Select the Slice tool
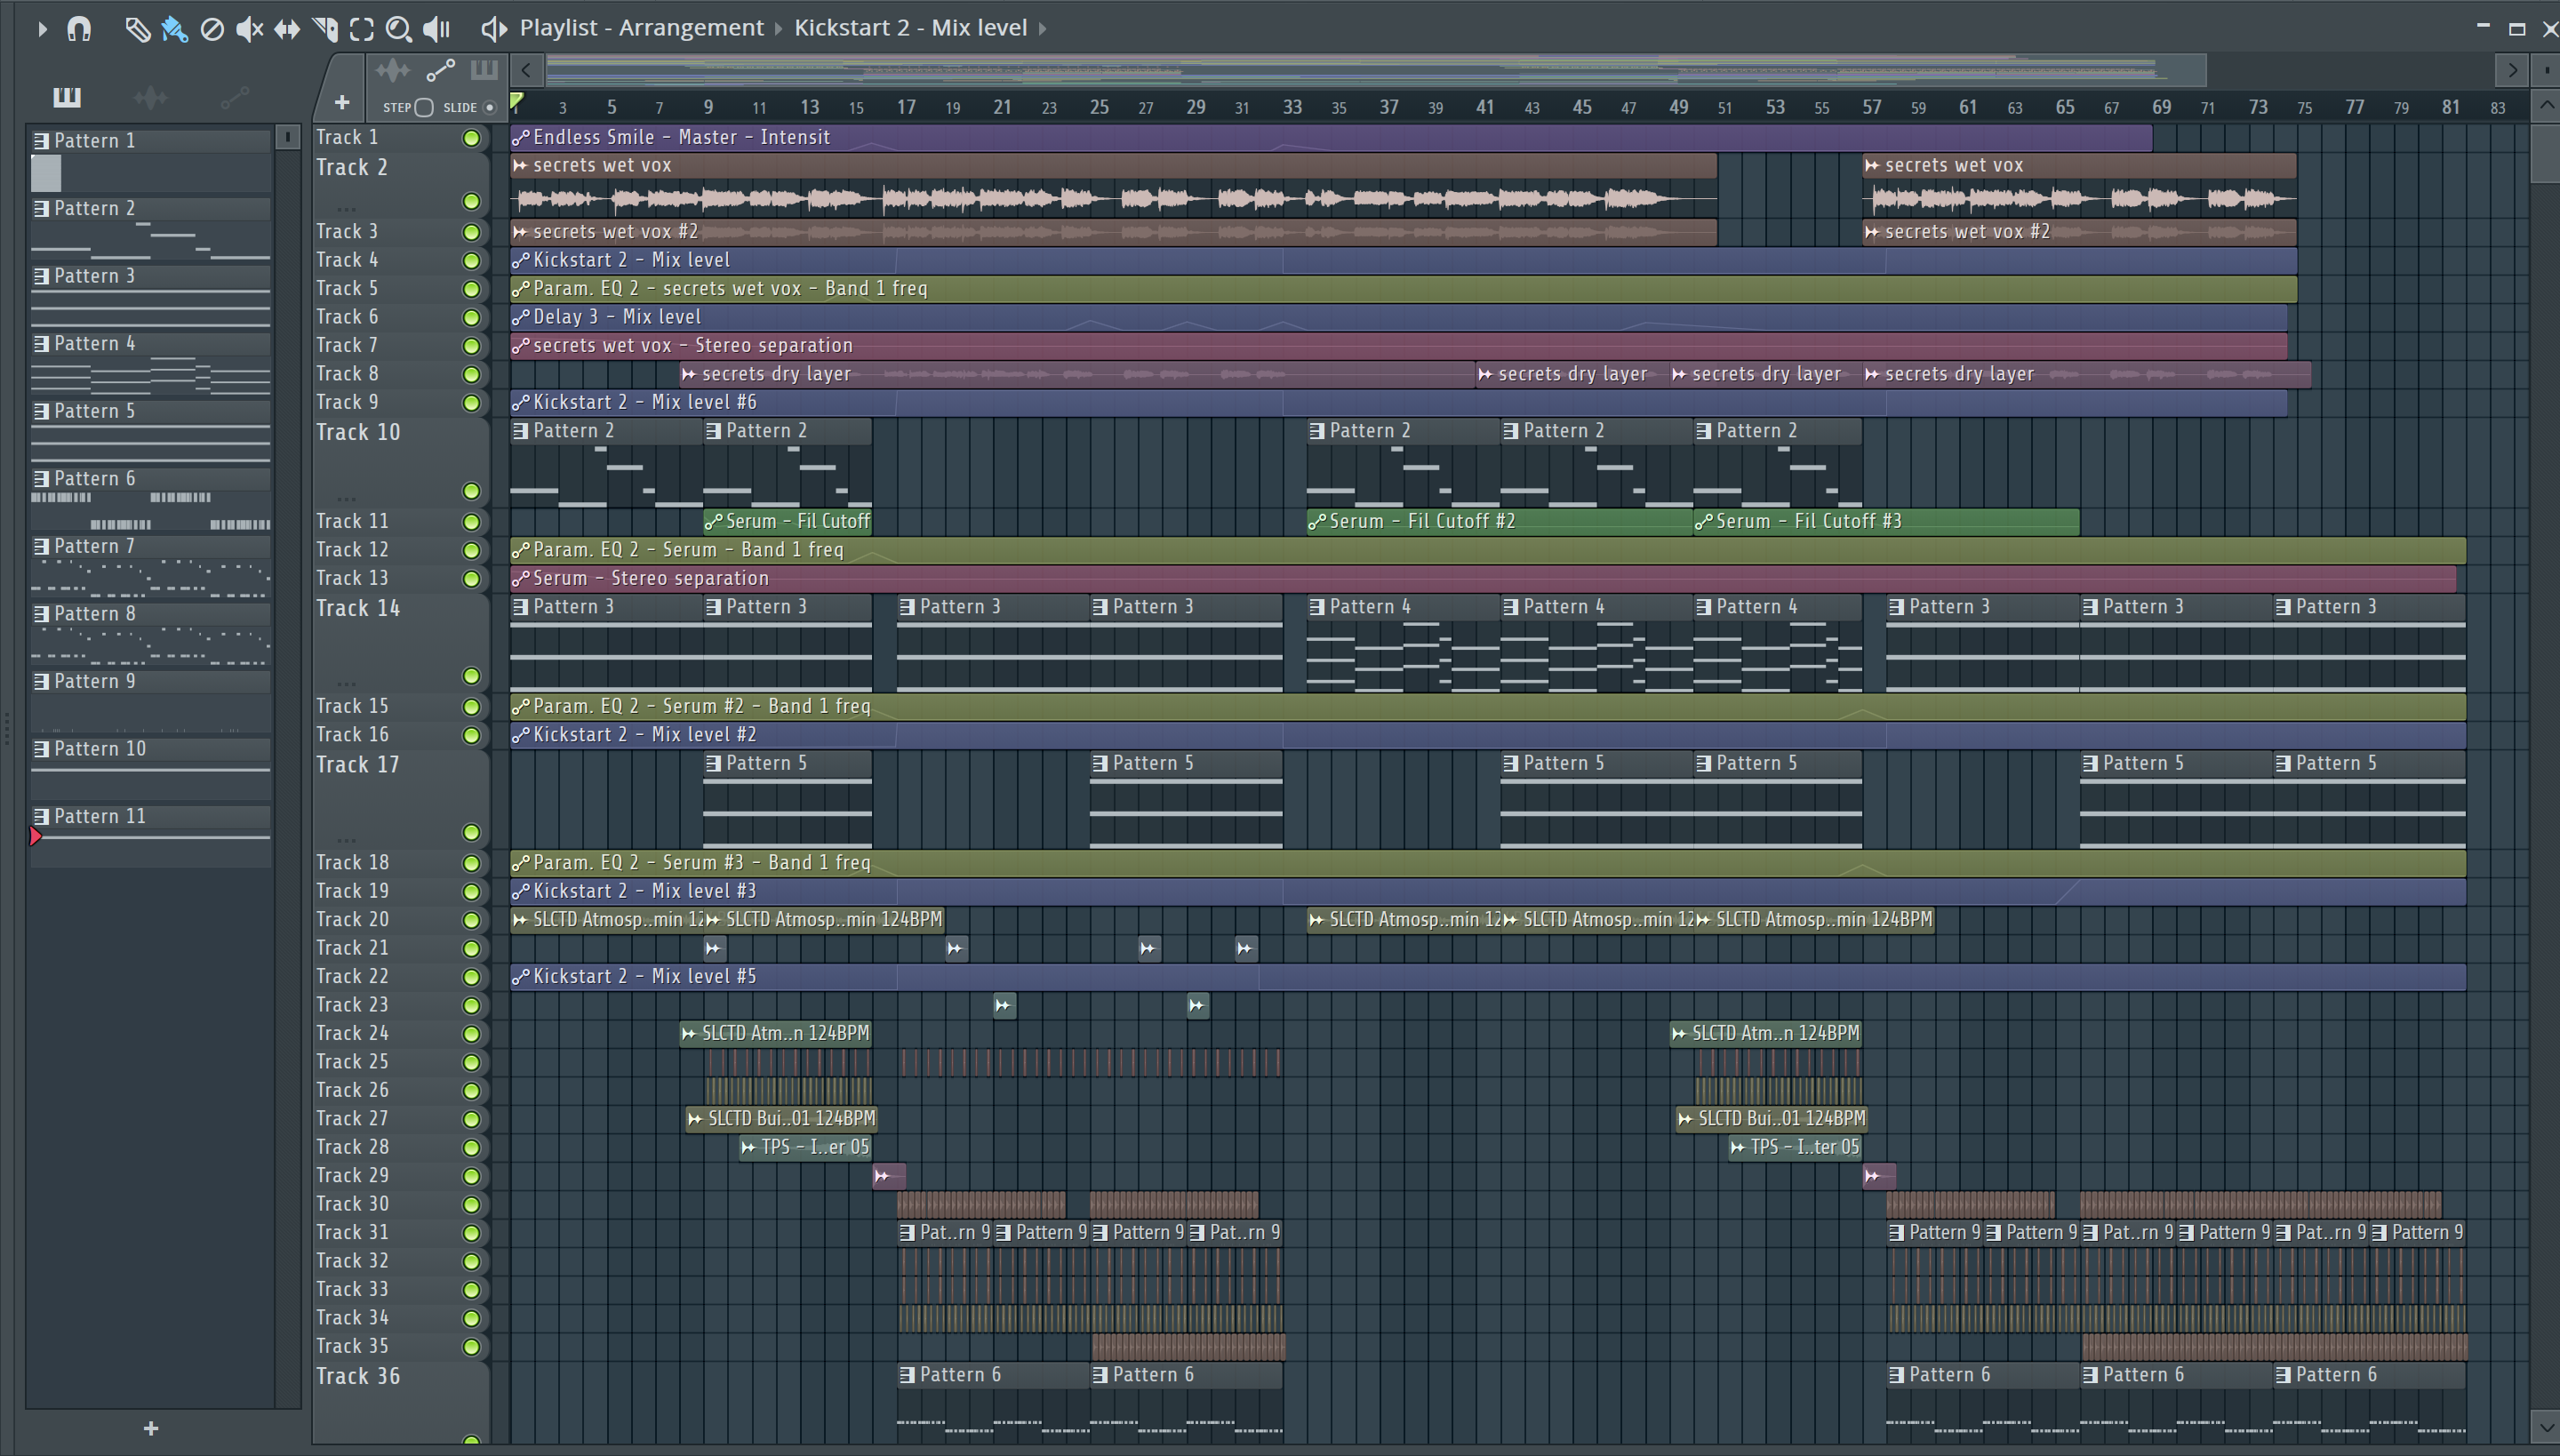 (325, 29)
